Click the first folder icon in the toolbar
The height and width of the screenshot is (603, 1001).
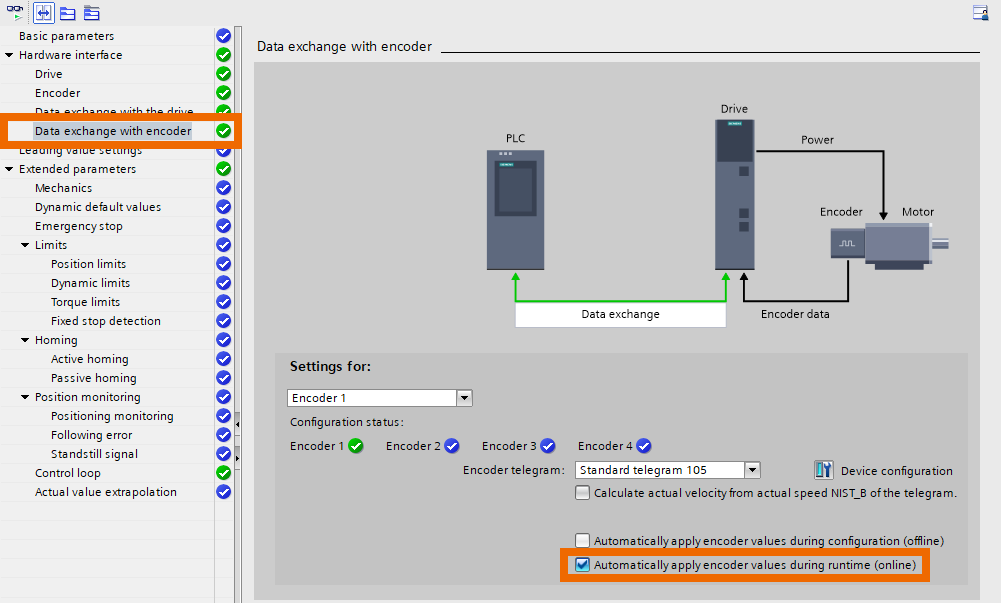pyautogui.click(x=66, y=13)
